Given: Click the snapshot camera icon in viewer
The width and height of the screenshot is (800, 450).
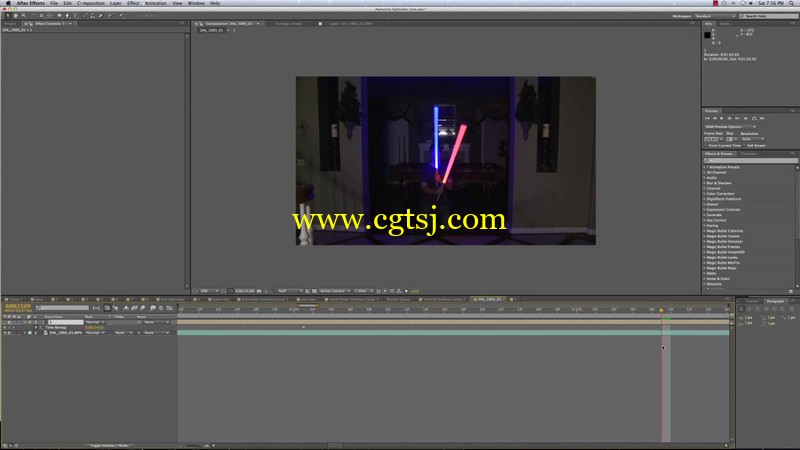Looking at the screenshot, I should (259, 291).
